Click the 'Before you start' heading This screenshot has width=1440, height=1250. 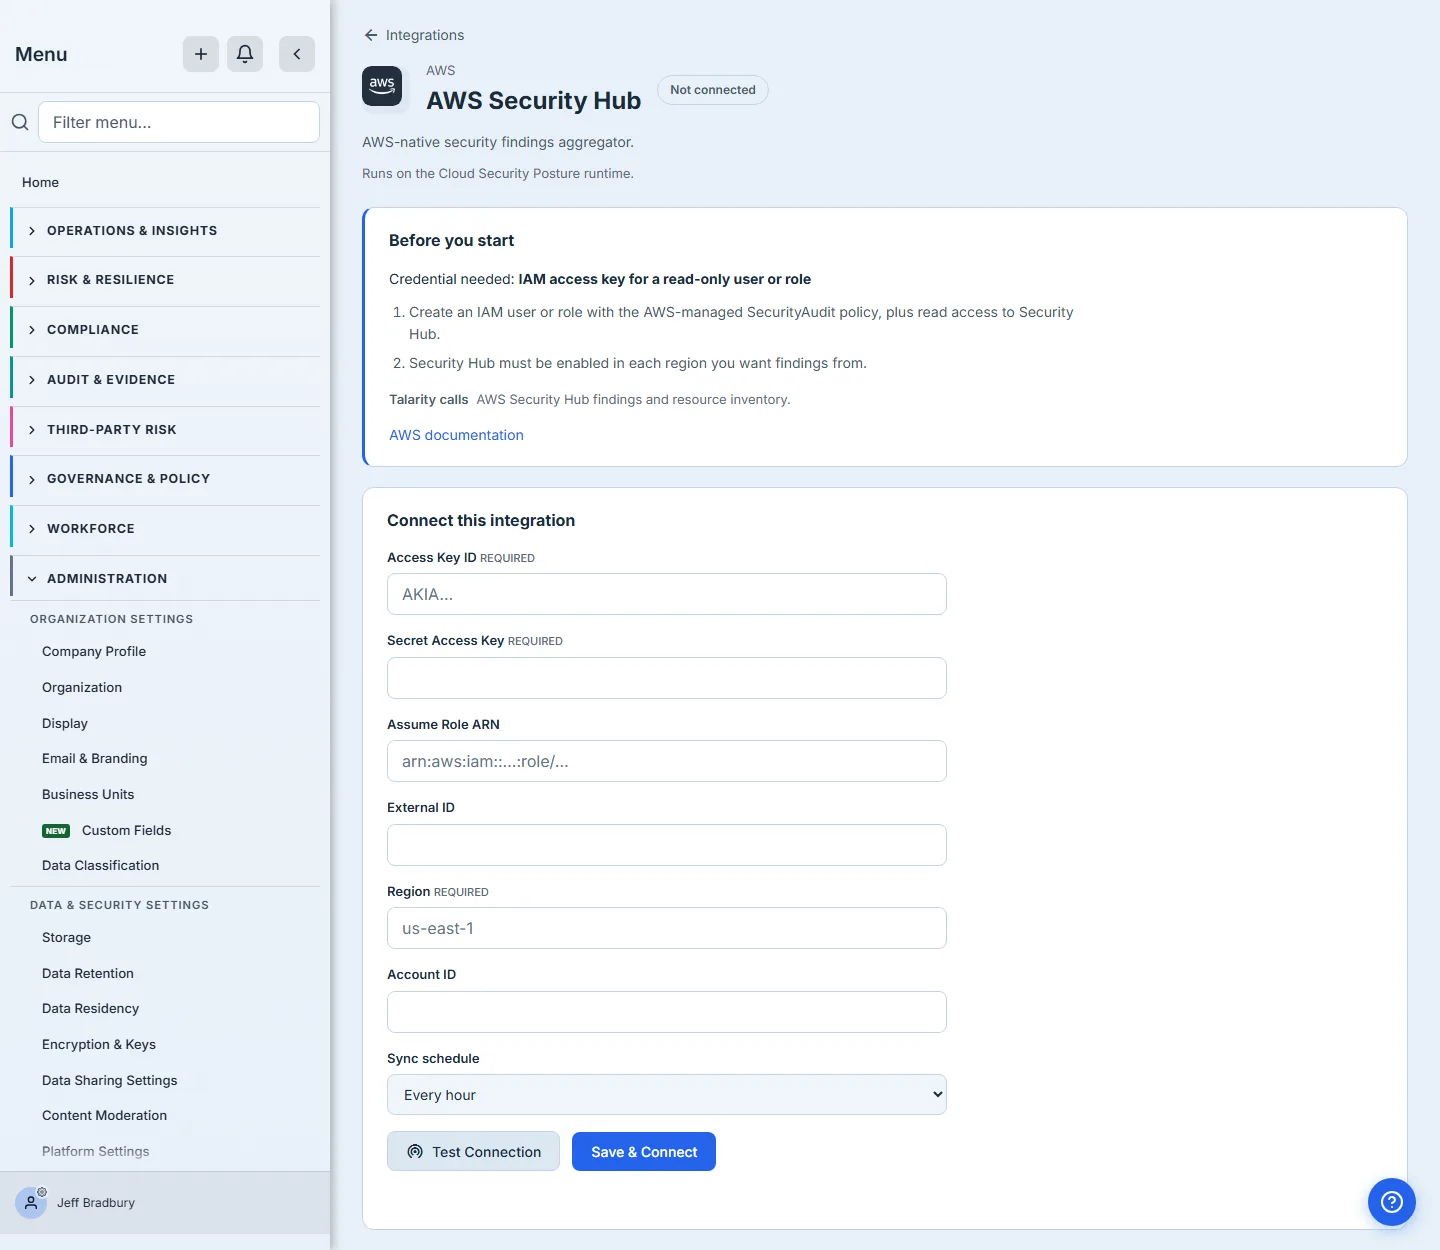451,241
